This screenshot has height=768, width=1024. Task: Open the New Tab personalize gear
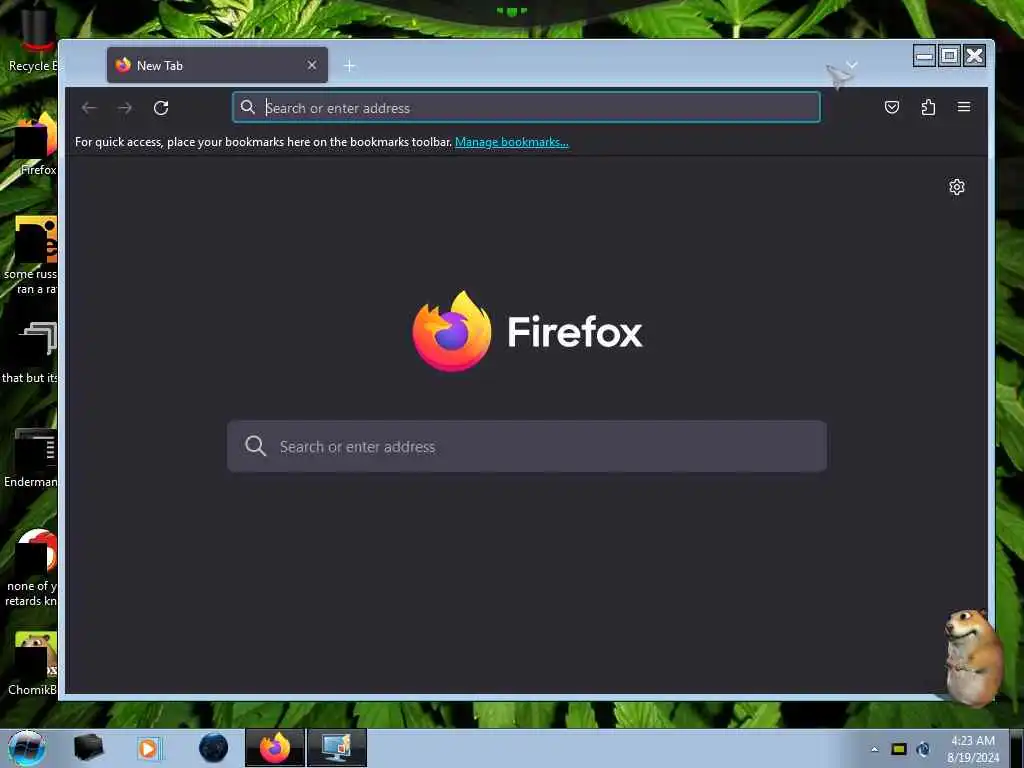957,187
